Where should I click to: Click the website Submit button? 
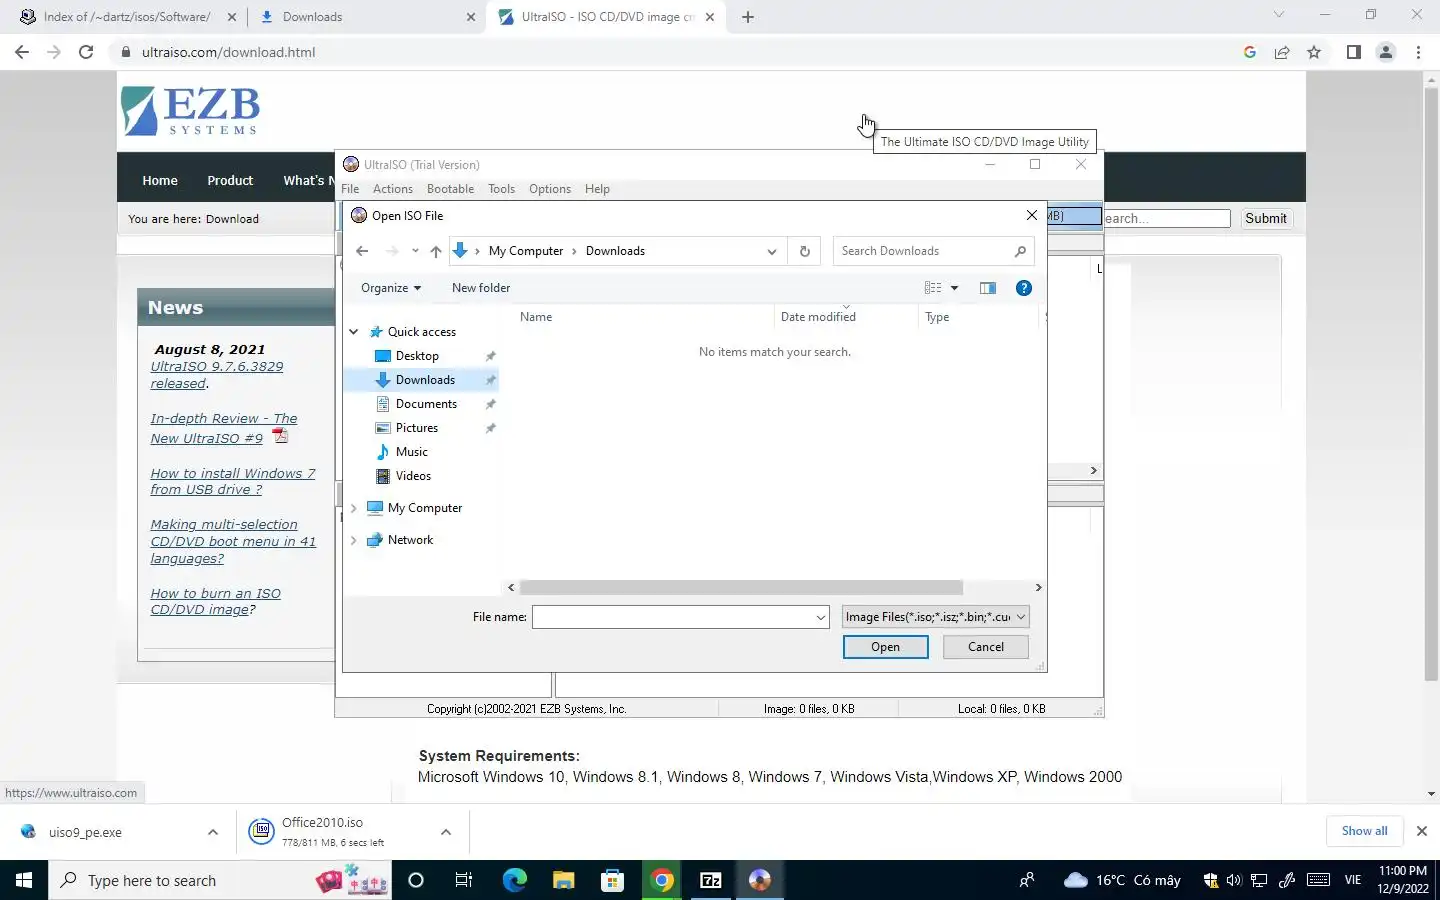pos(1266,218)
